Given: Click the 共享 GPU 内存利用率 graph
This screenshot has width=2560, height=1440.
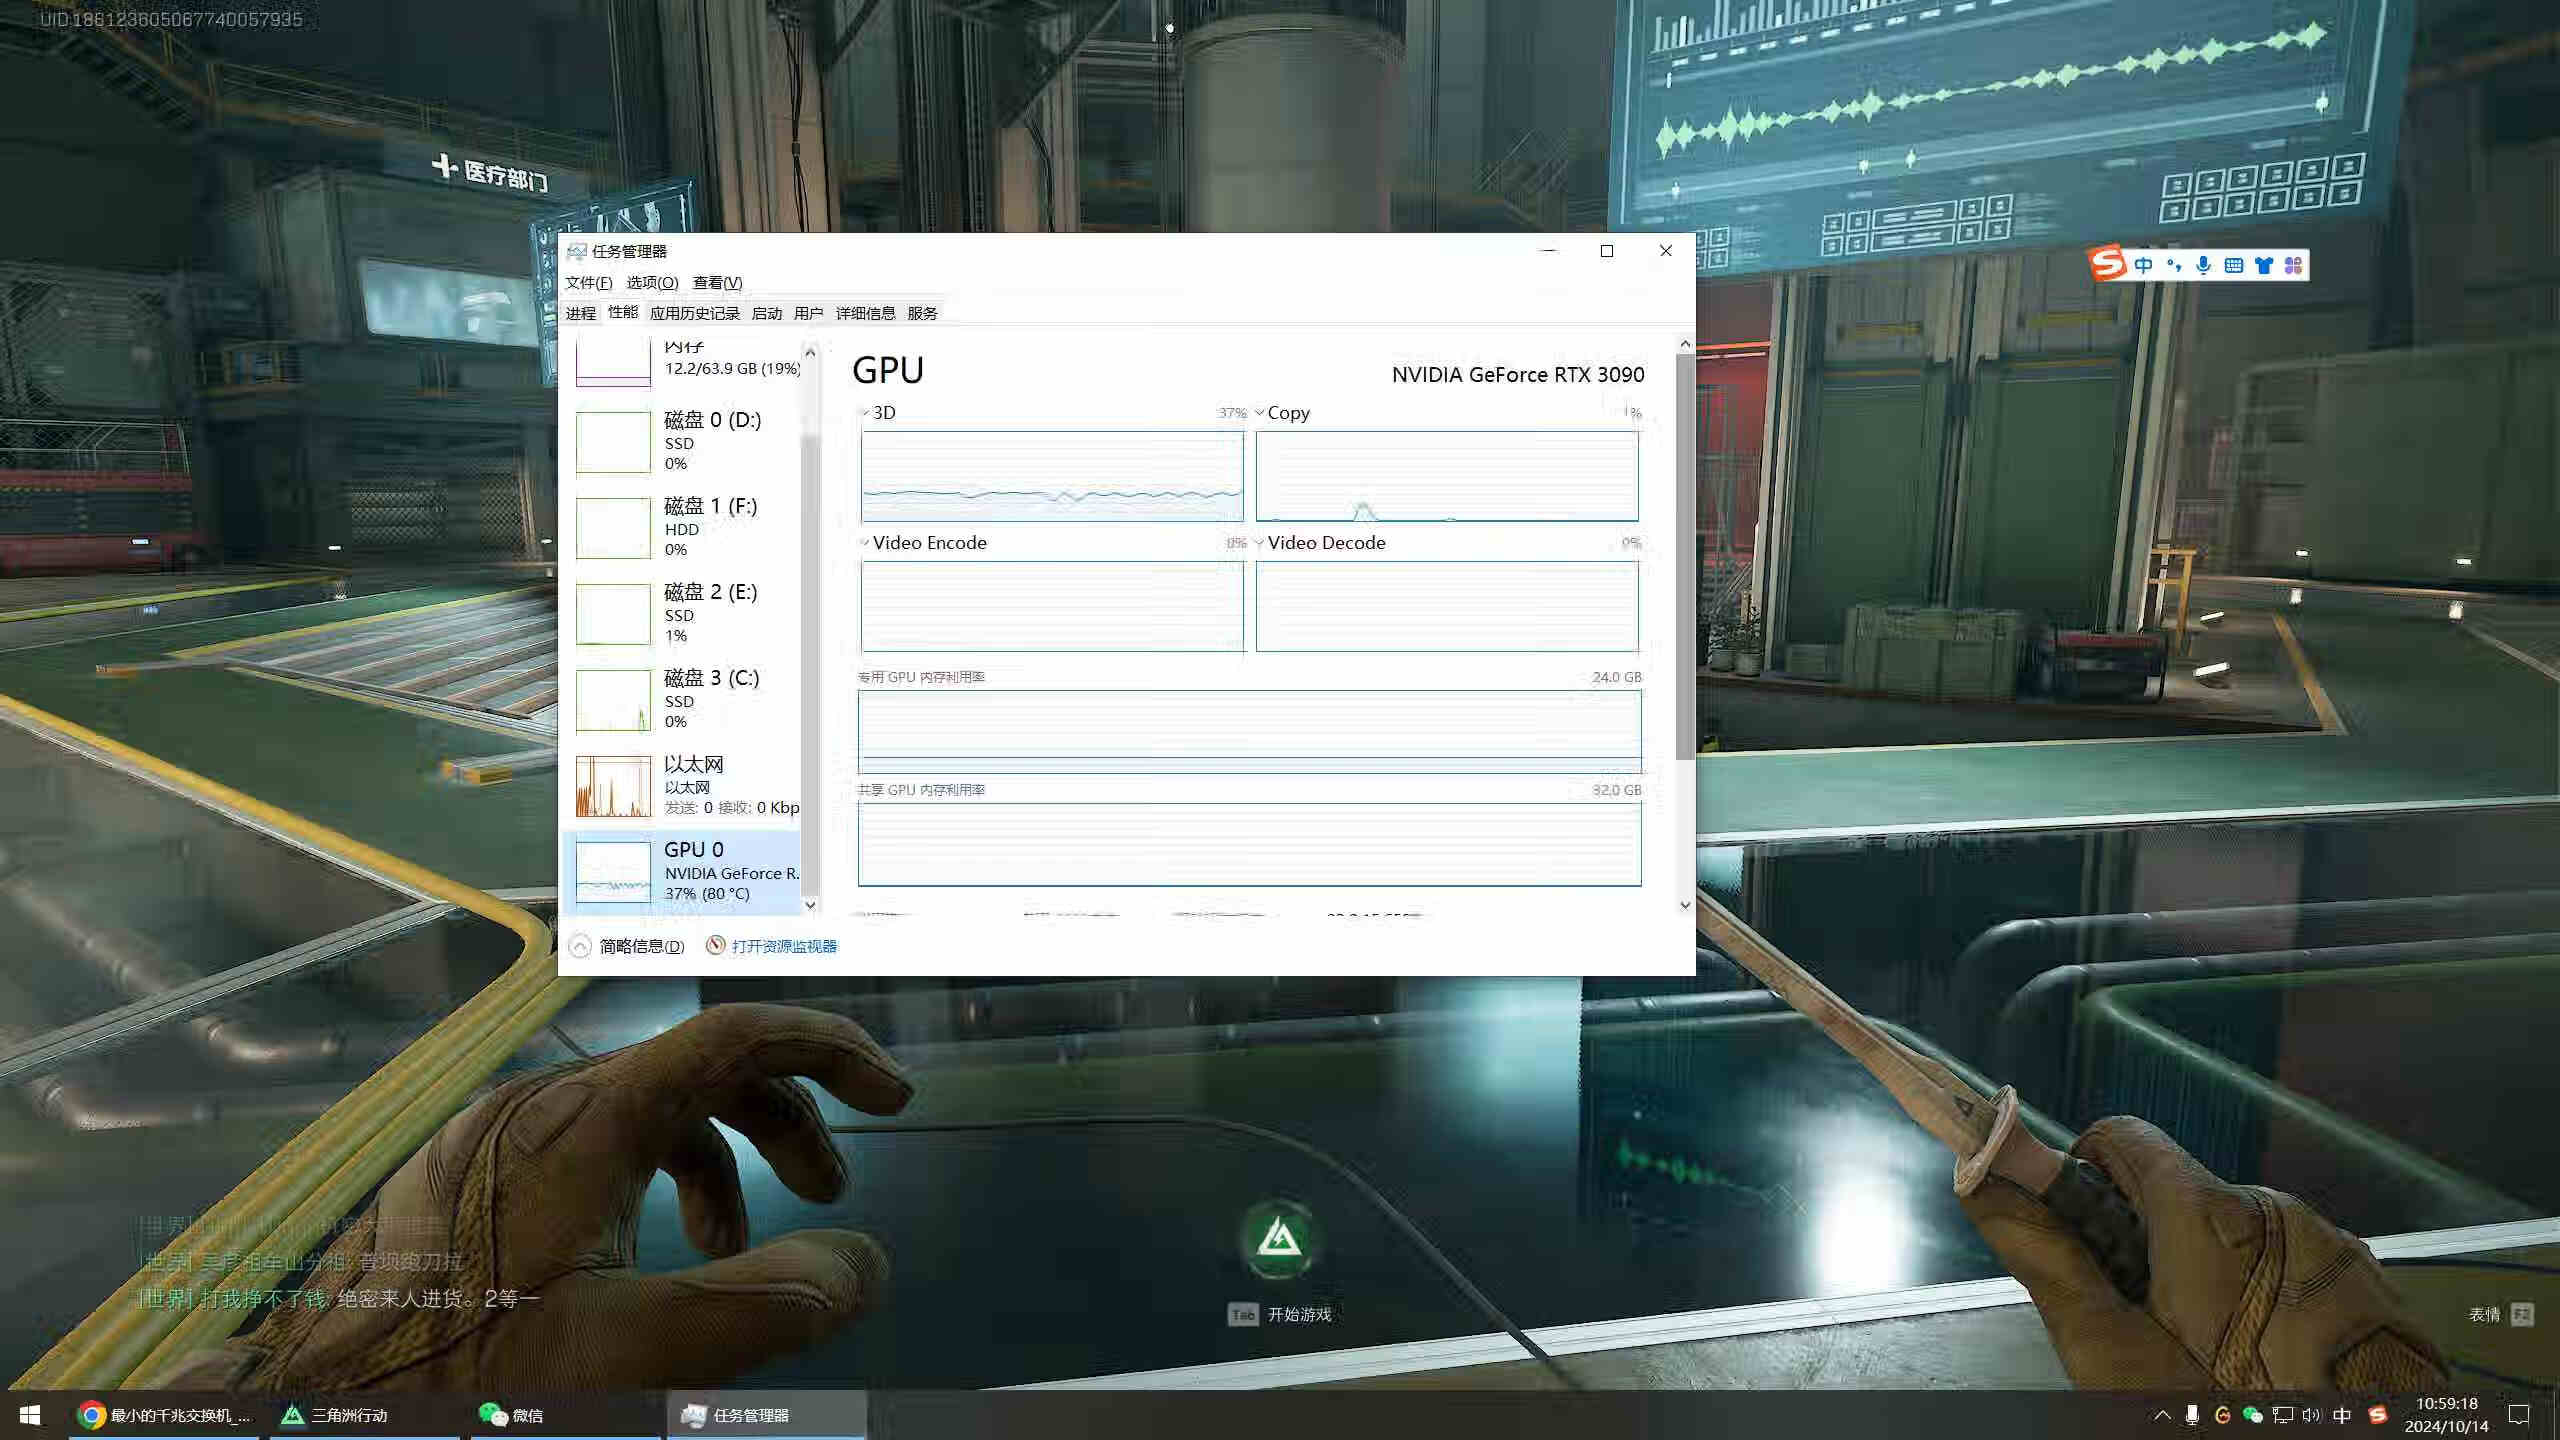Looking at the screenshot, I should (1249, 844).
